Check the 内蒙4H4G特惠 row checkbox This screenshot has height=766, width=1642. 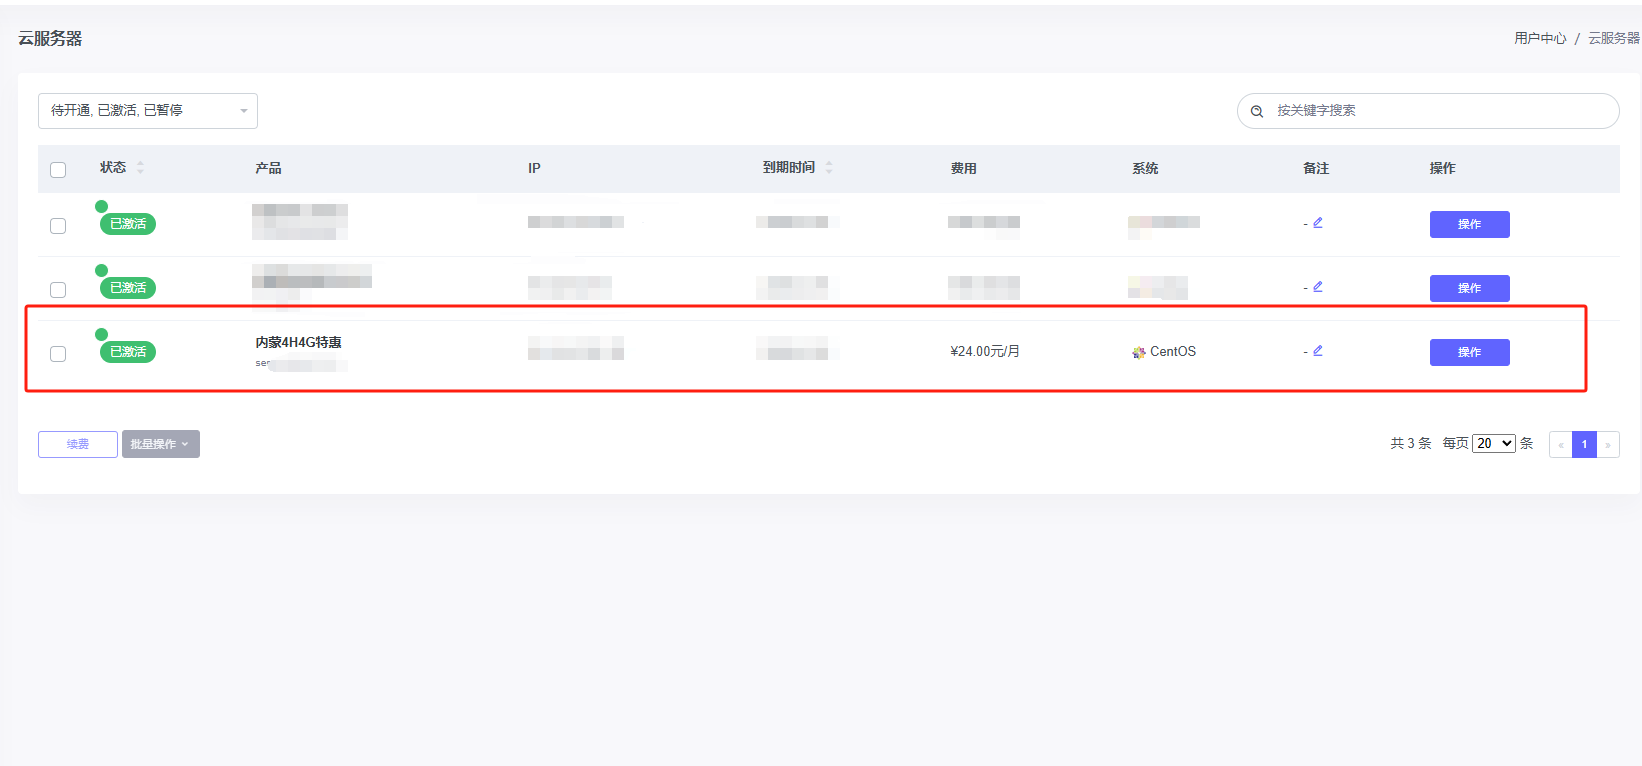click(58, 354)
